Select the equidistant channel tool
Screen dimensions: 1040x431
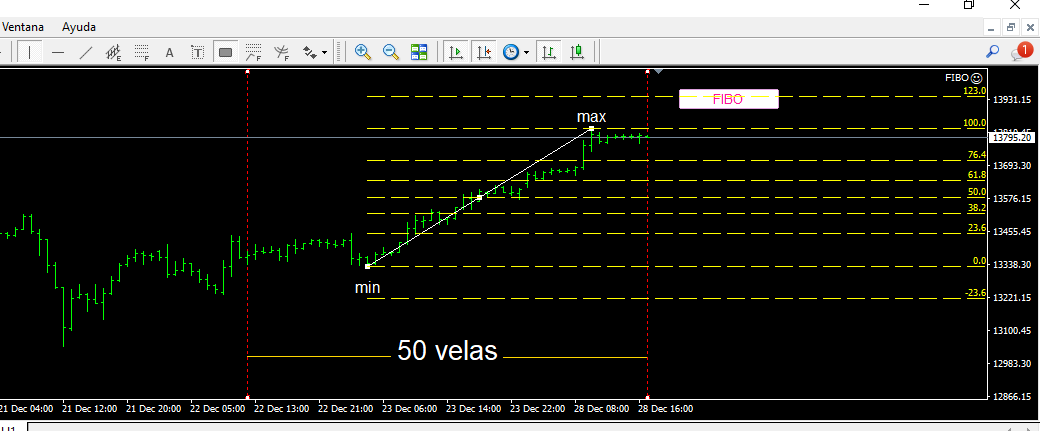pyautogui.click(x=113, y=52)
